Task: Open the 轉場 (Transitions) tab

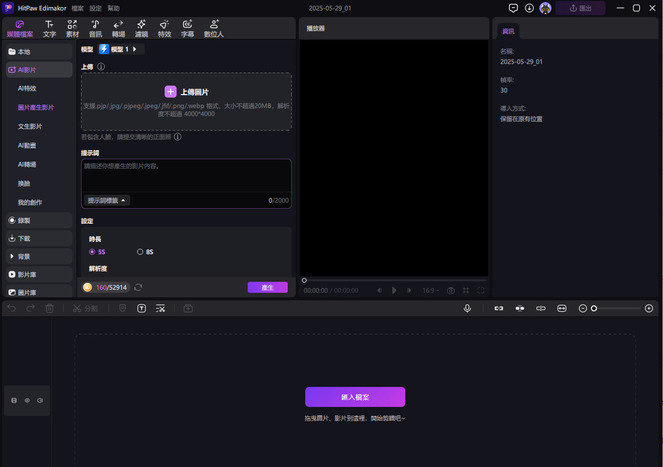Action: 118,29
